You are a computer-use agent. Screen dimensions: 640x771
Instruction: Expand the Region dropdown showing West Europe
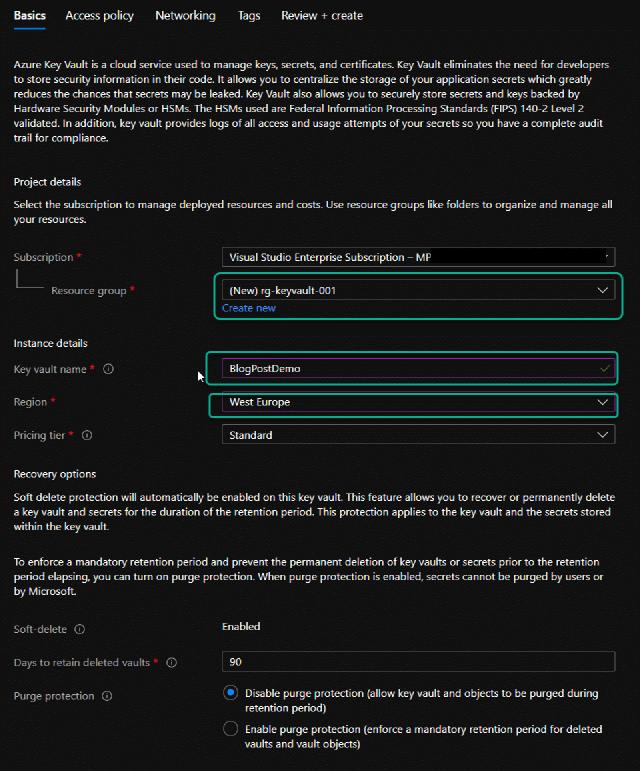(416, 402)
